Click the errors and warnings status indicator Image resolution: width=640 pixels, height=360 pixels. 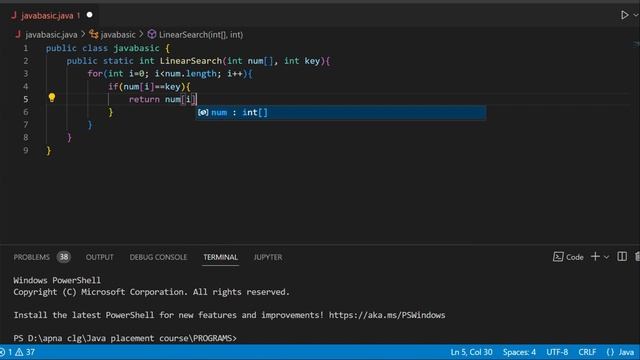[x=18, y=352]
